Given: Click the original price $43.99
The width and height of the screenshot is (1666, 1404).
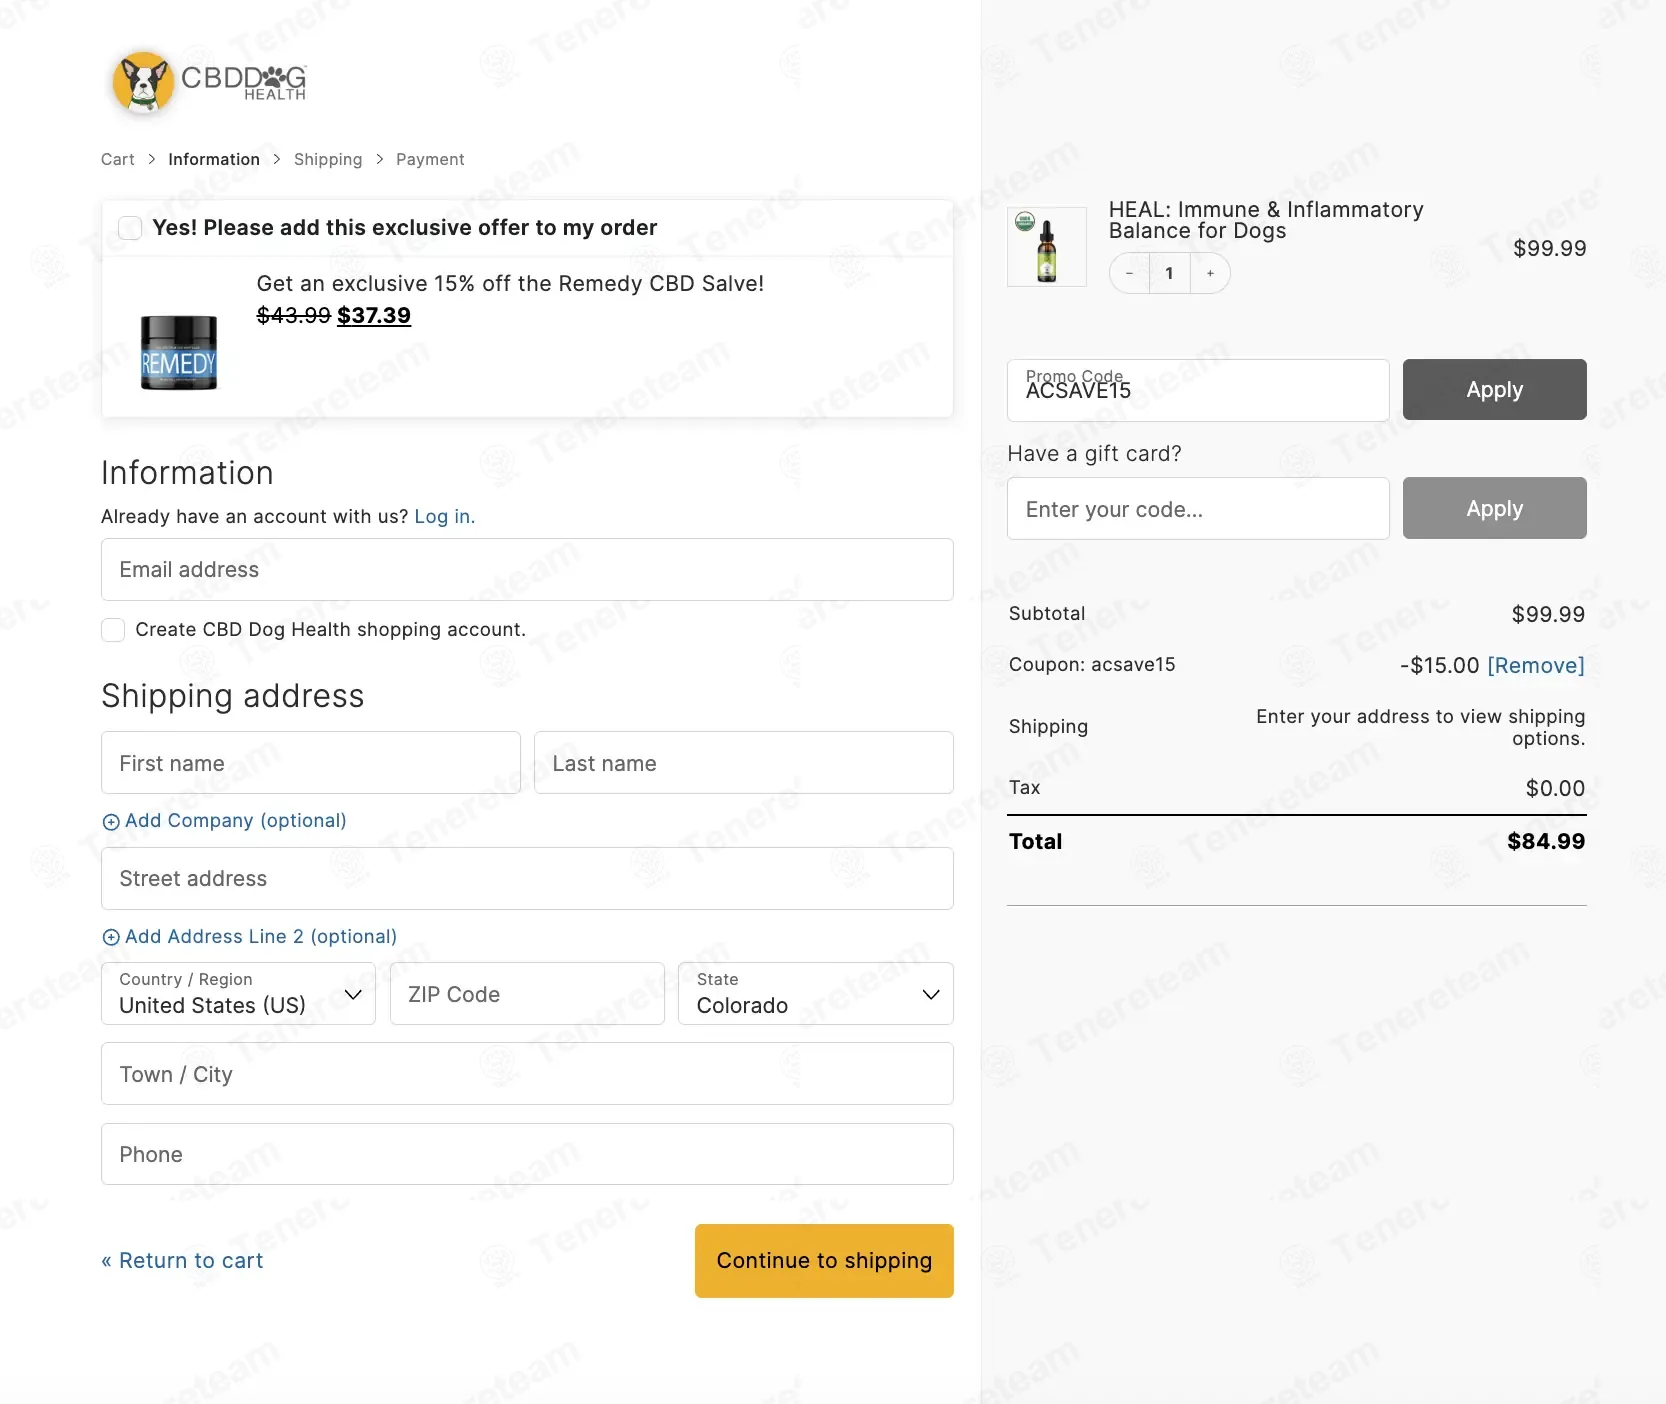Looking at the screenshot, I should coord(294,316).
